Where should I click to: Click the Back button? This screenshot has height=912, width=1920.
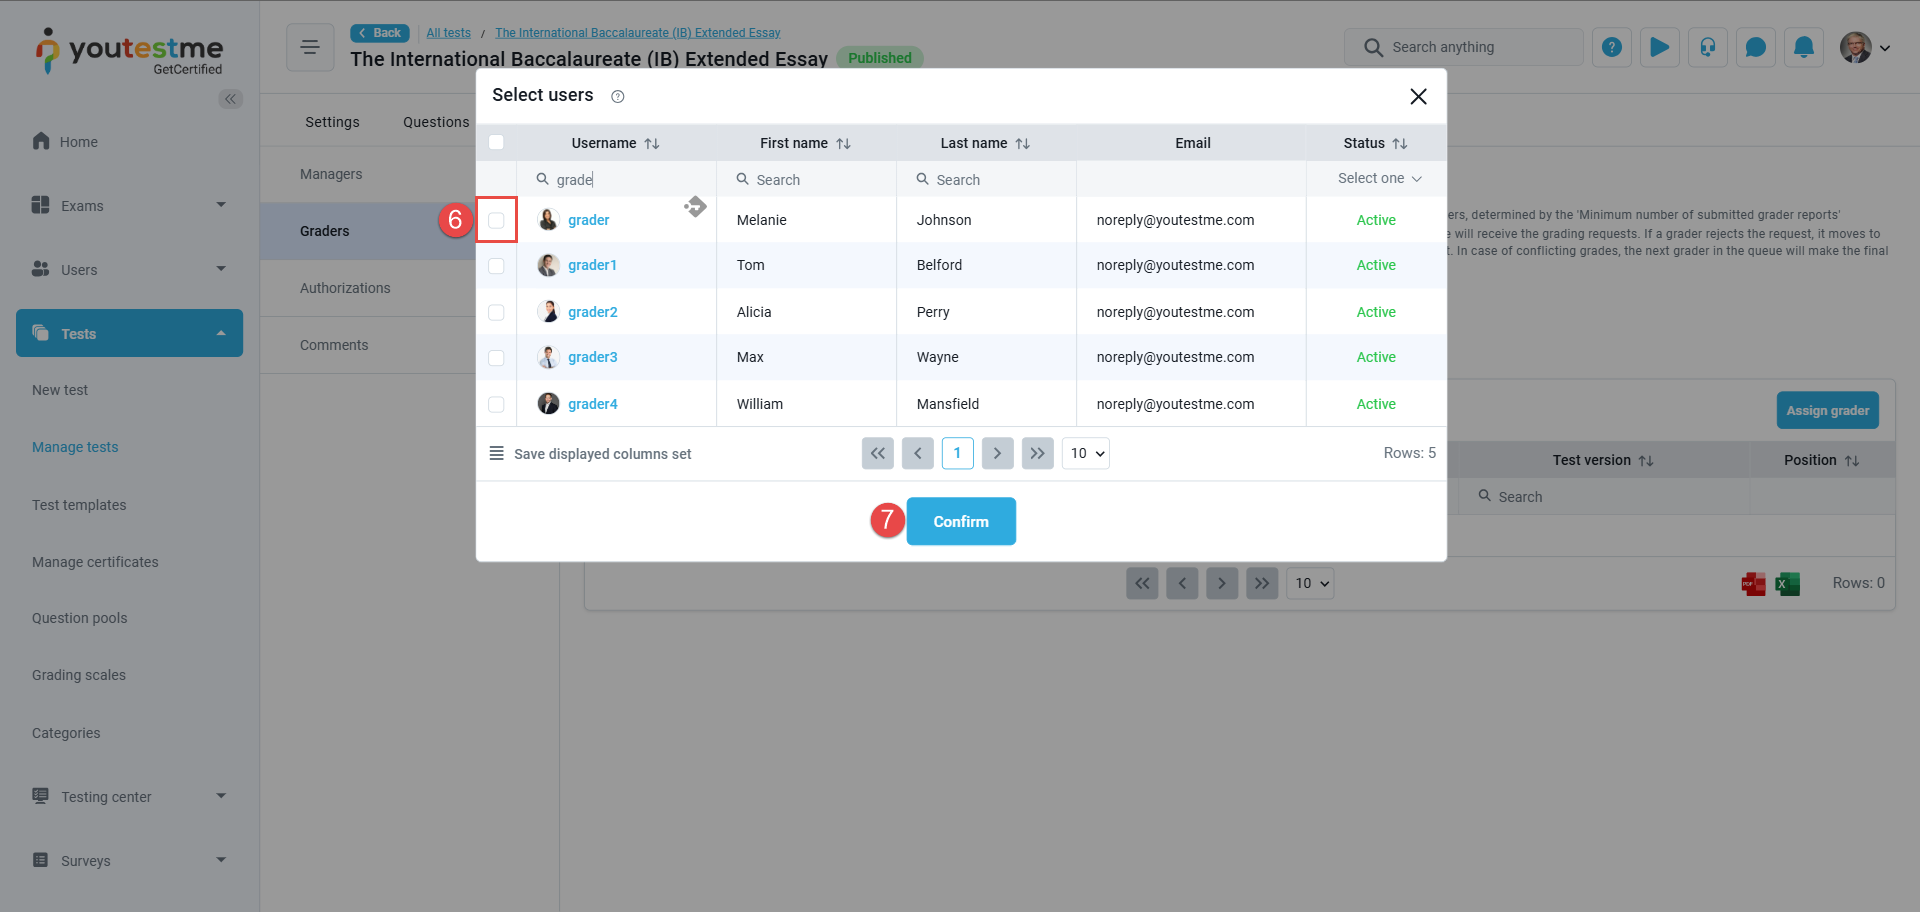380,33
